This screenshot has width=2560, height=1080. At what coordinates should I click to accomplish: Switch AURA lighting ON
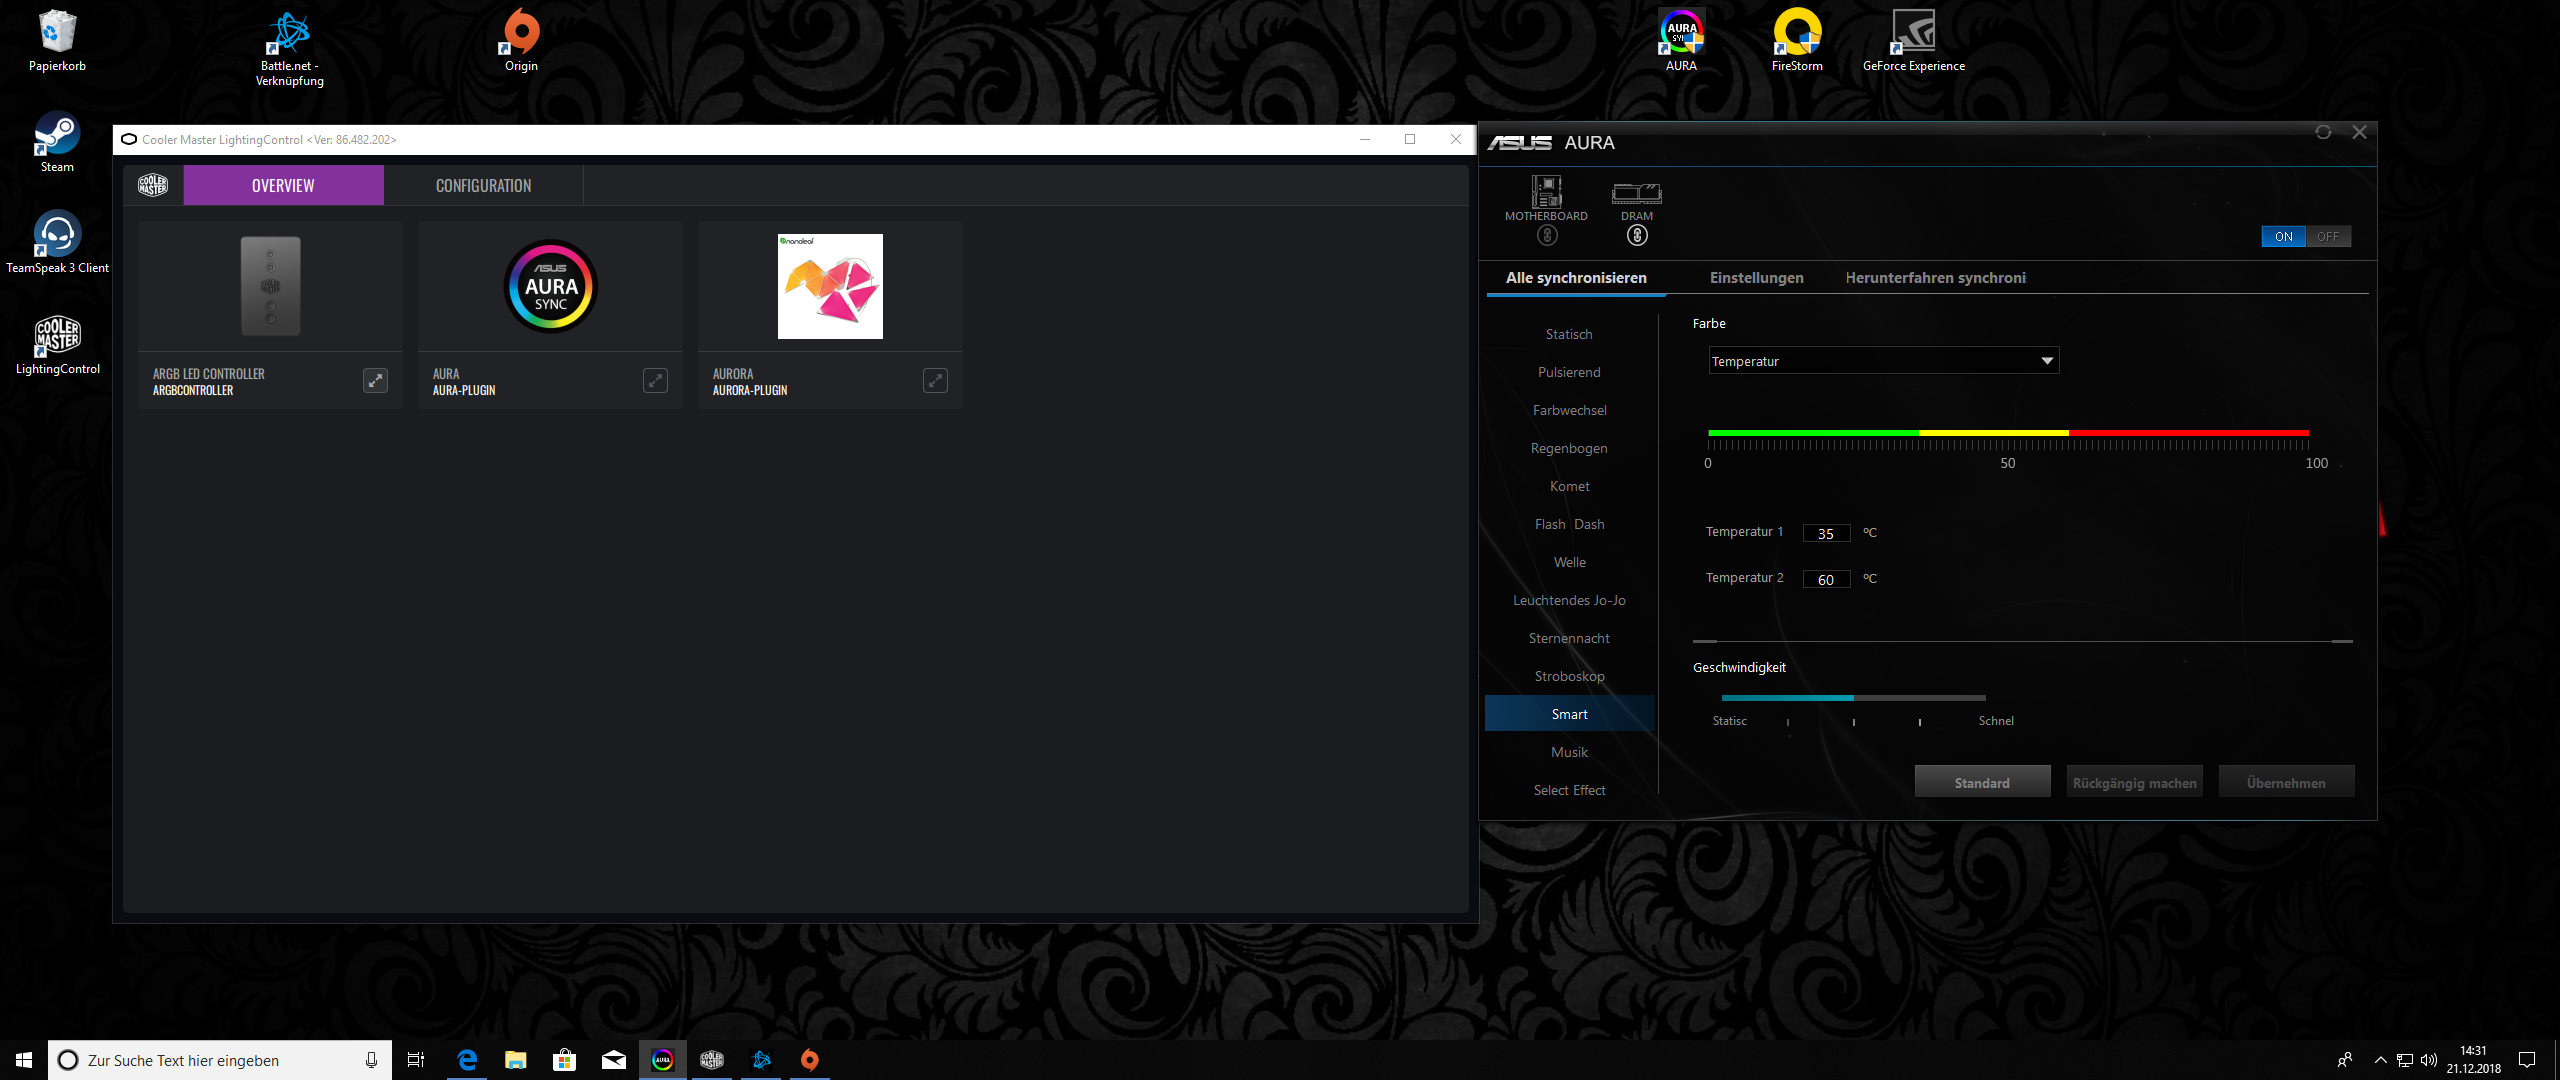click(x=2283, y=237)
